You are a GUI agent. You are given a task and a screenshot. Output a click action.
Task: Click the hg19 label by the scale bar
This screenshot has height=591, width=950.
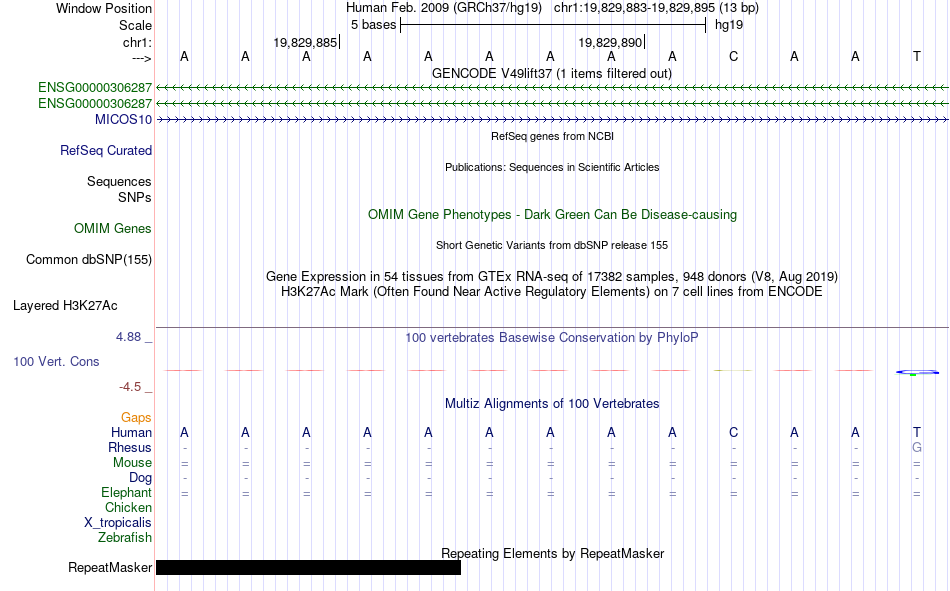[729, 25]
